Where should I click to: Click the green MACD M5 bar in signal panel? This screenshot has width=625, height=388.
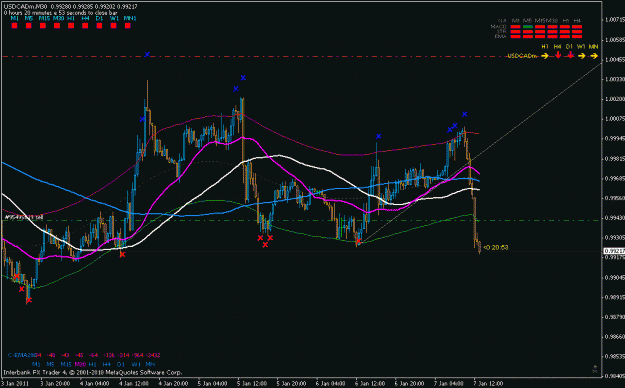point(528,27)
